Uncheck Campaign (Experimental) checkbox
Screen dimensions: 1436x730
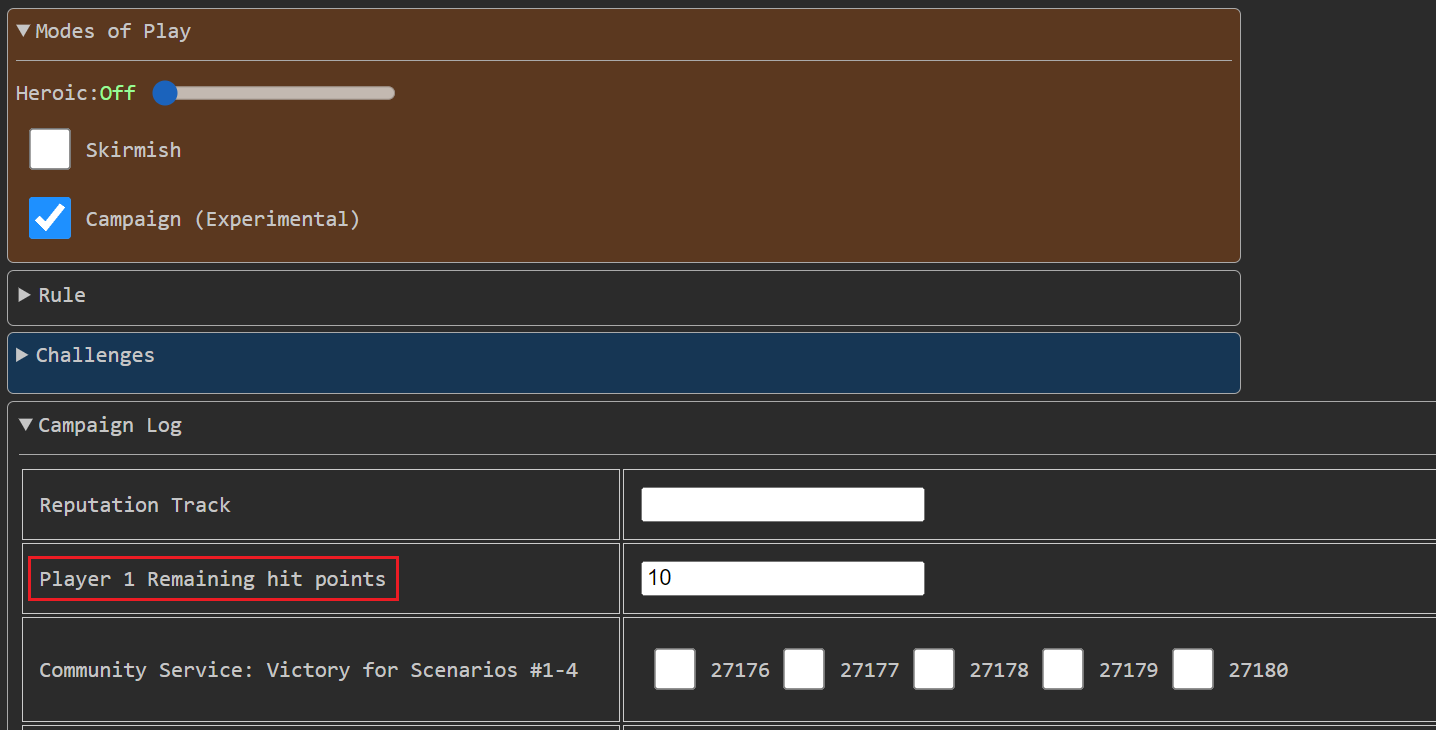point(50,218)
